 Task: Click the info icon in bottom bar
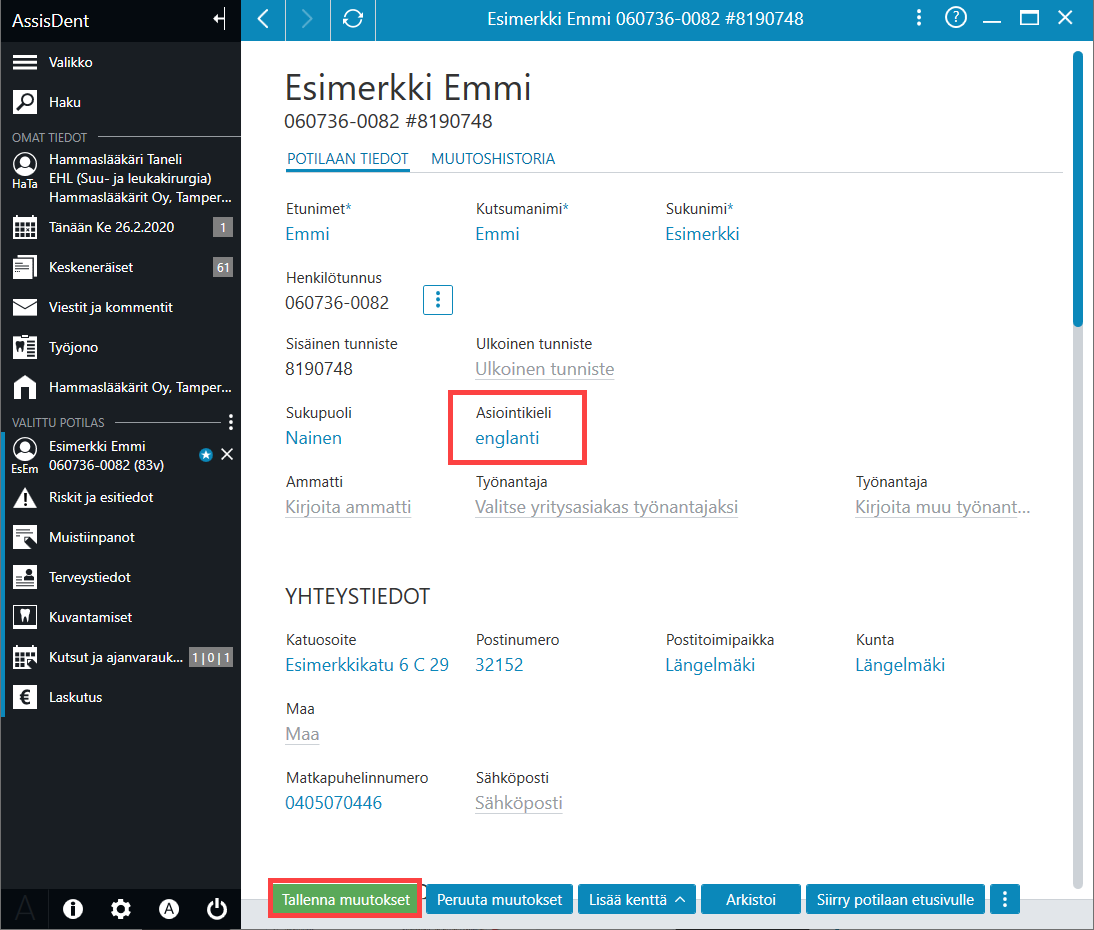coord(73,908)
